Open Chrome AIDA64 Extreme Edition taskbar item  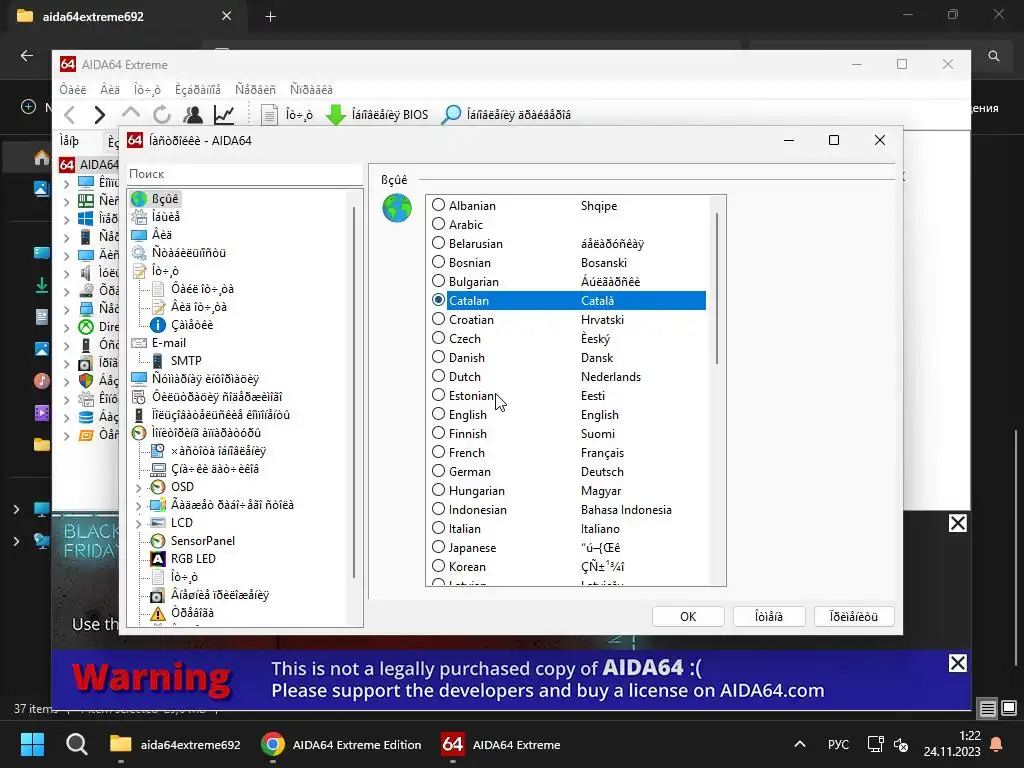click(341, 744)
